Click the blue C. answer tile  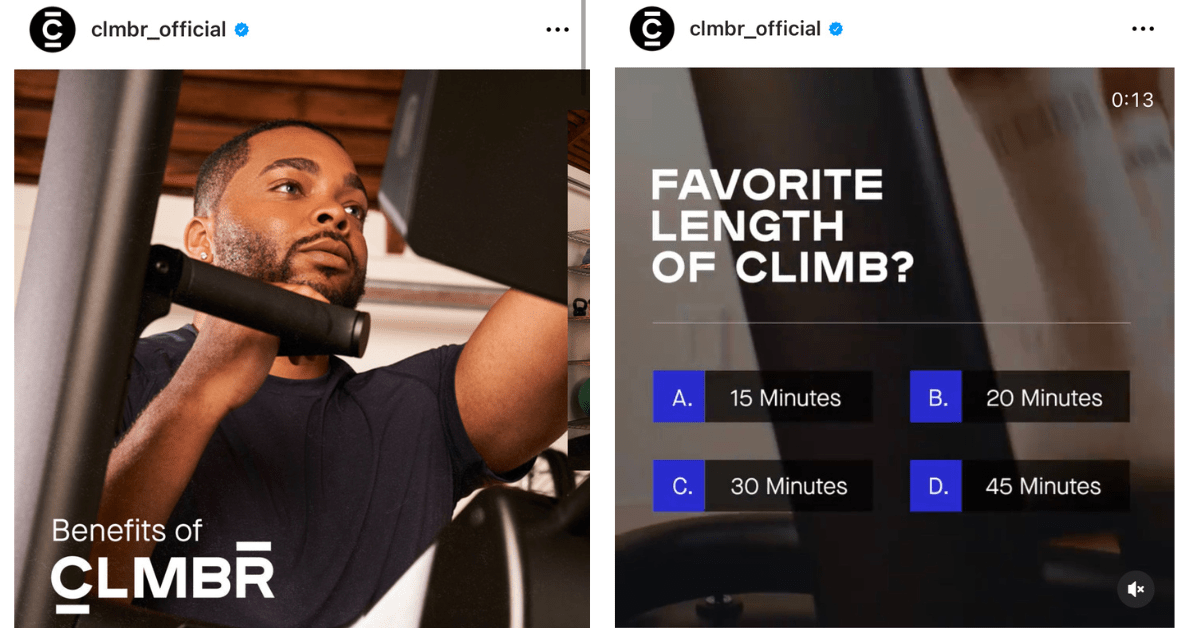pyautogui.click(x=679, y=486)
